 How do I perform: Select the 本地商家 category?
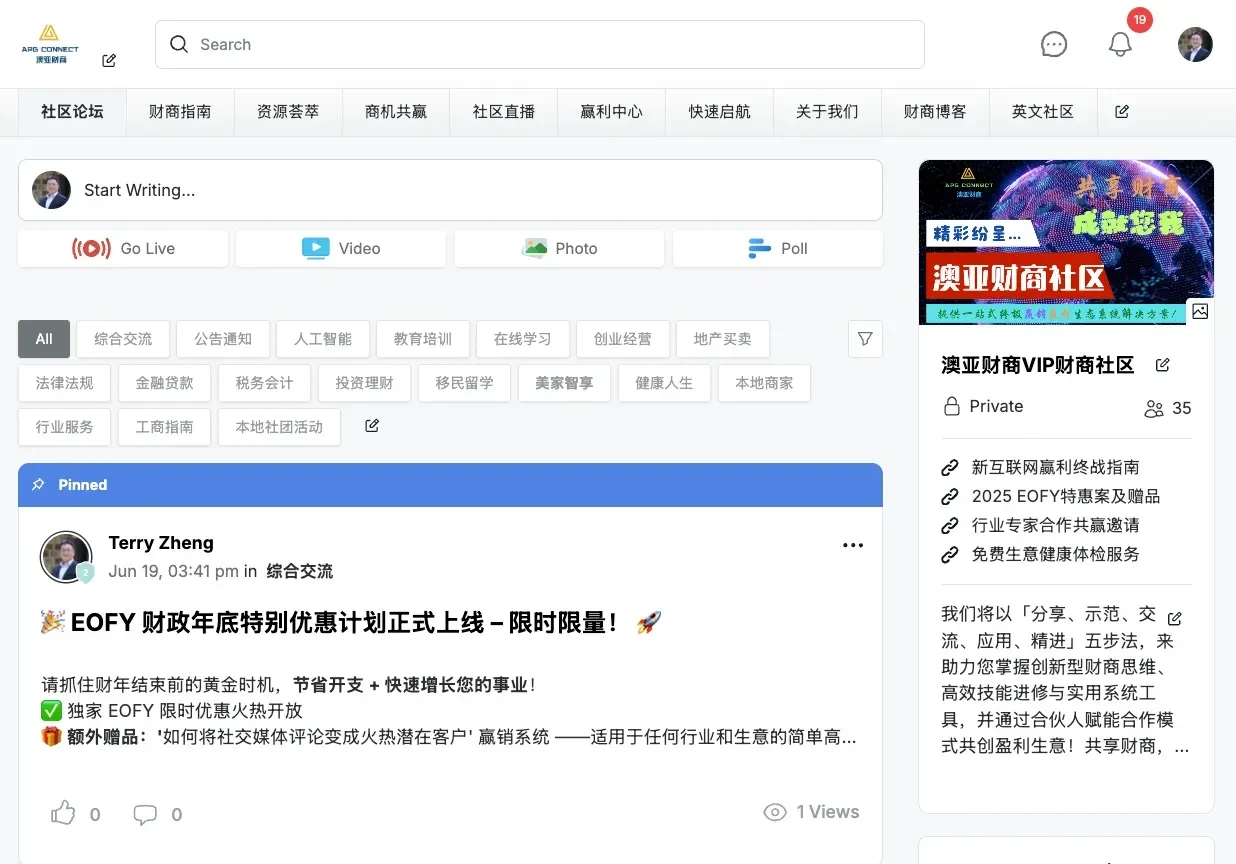(x=765, y=383)
